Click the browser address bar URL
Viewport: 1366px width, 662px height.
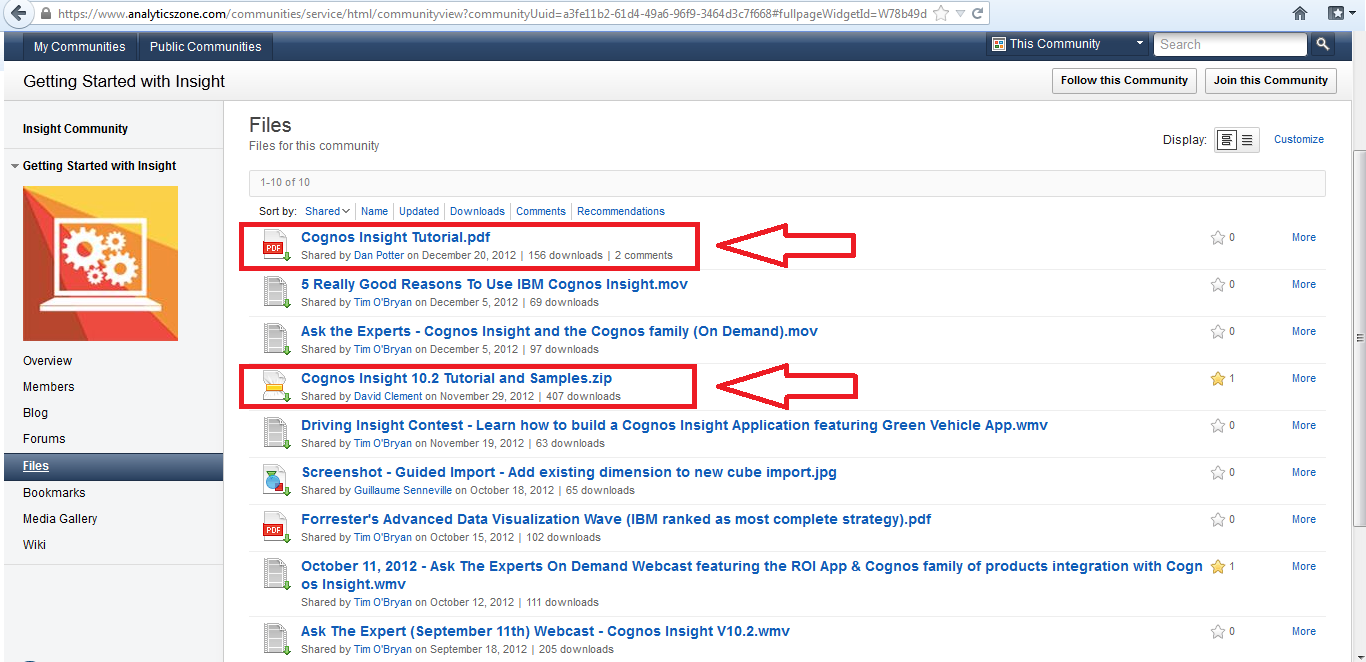(492, 14)
